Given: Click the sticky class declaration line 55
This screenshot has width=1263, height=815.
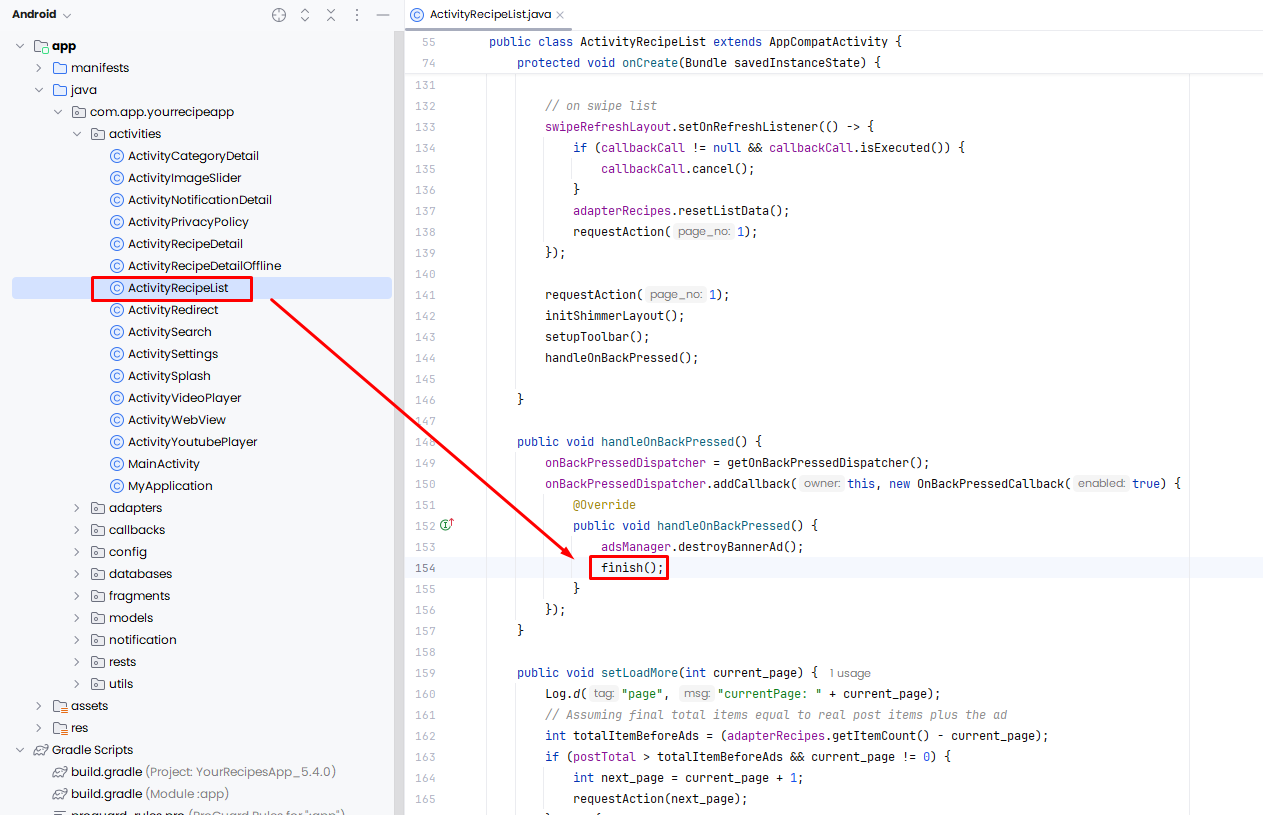Looking at the screenshot, I should 695,42.
